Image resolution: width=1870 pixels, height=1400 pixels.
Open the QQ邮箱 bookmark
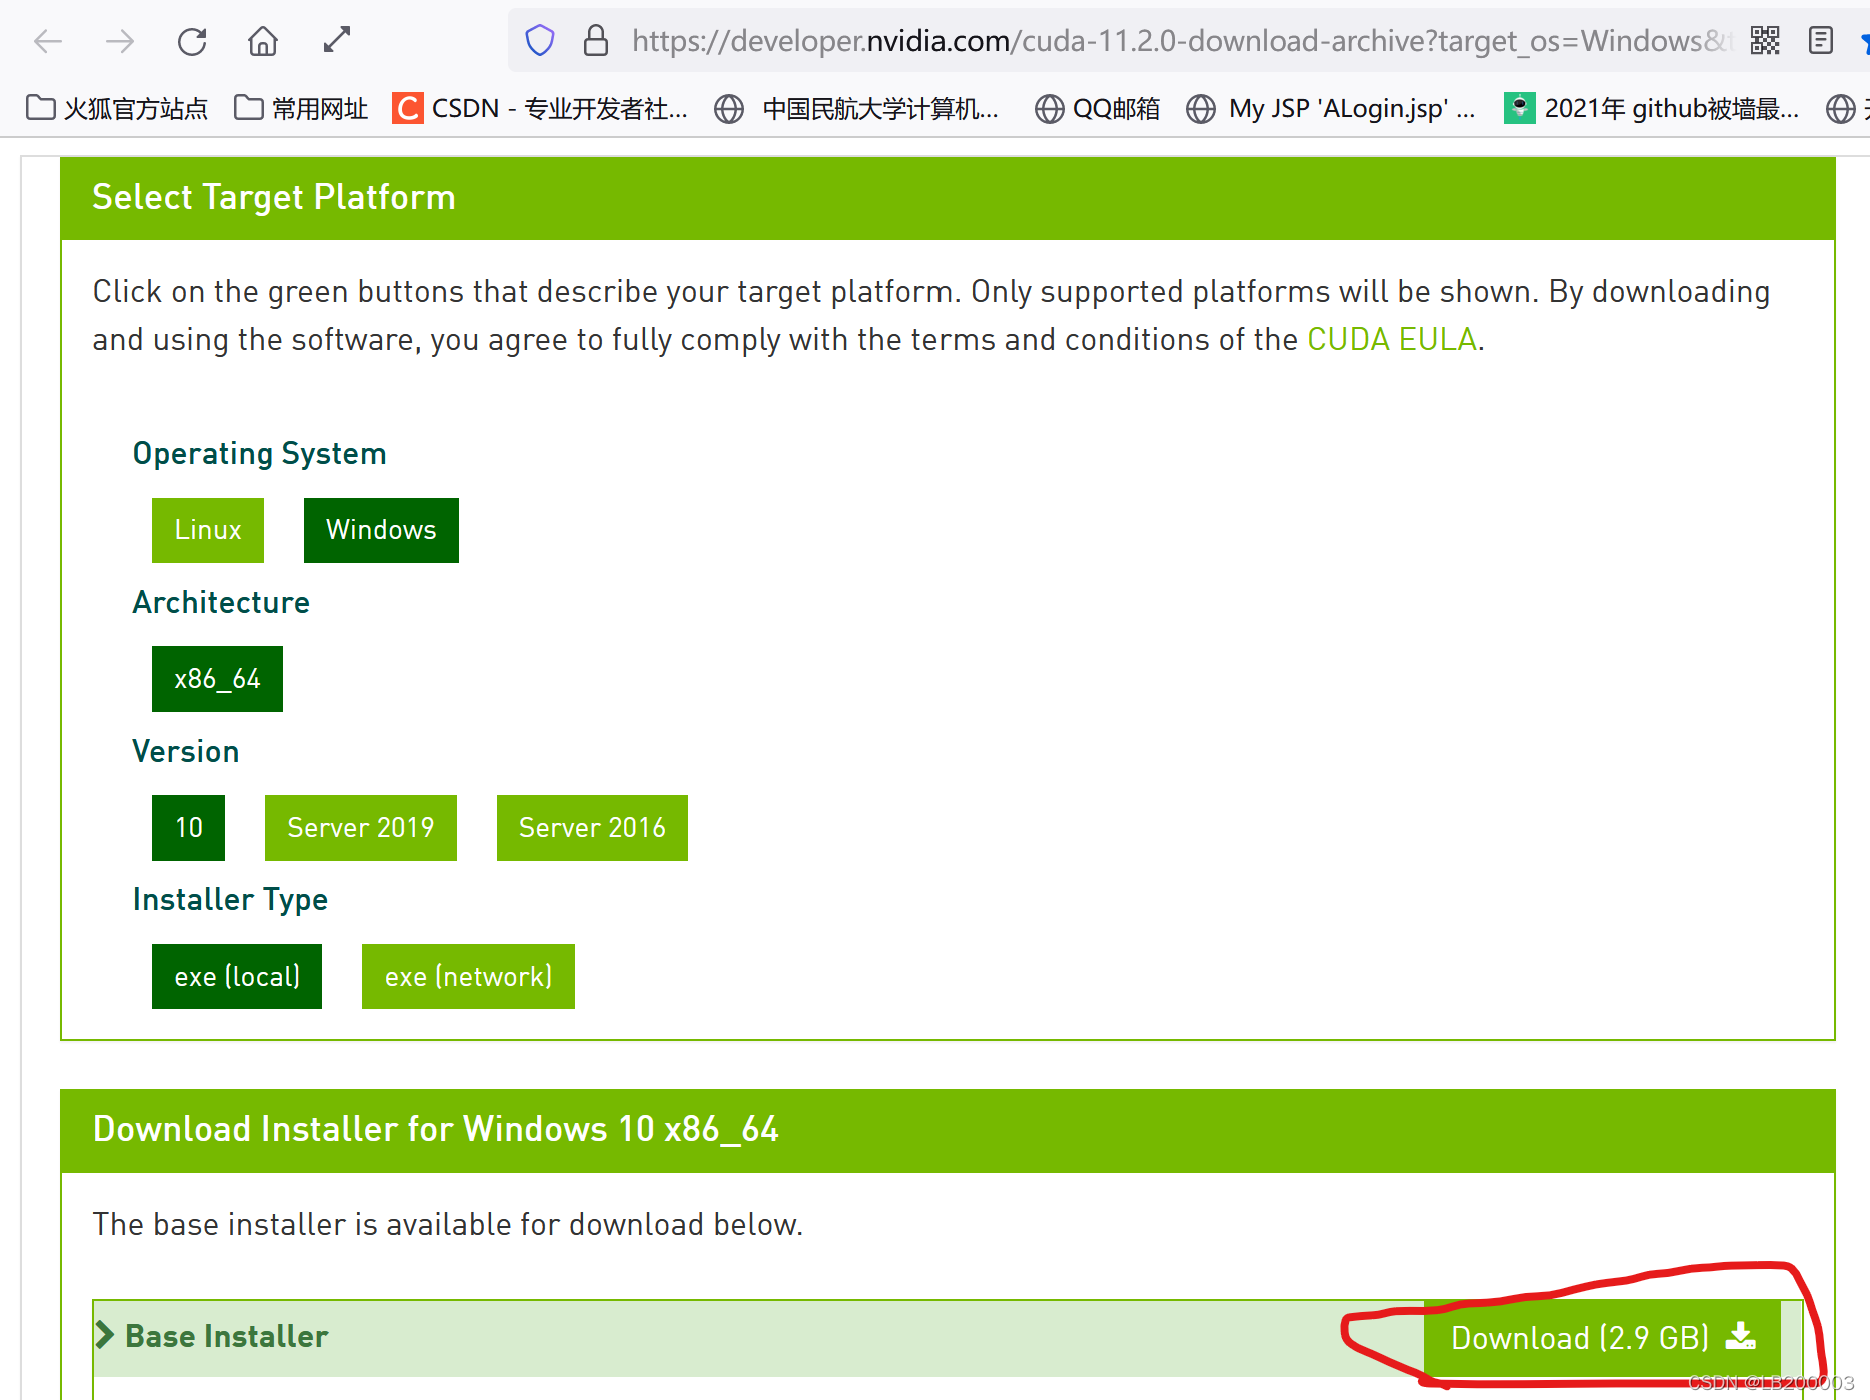1097,108
